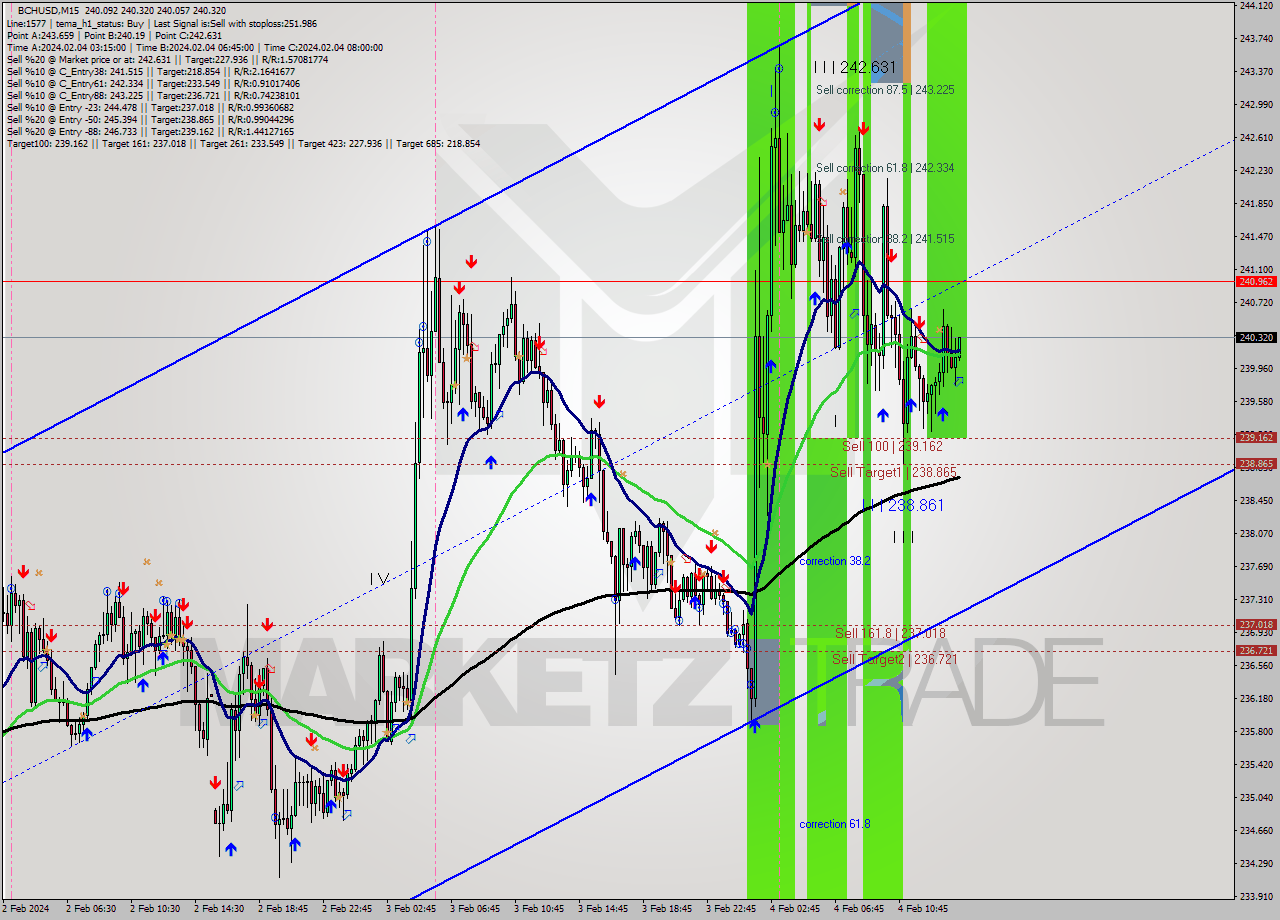Click the blue 'correction 61.8' label
Image resolution: width=1280 pixels, height=920 pixels.
(x=834, y=824)
